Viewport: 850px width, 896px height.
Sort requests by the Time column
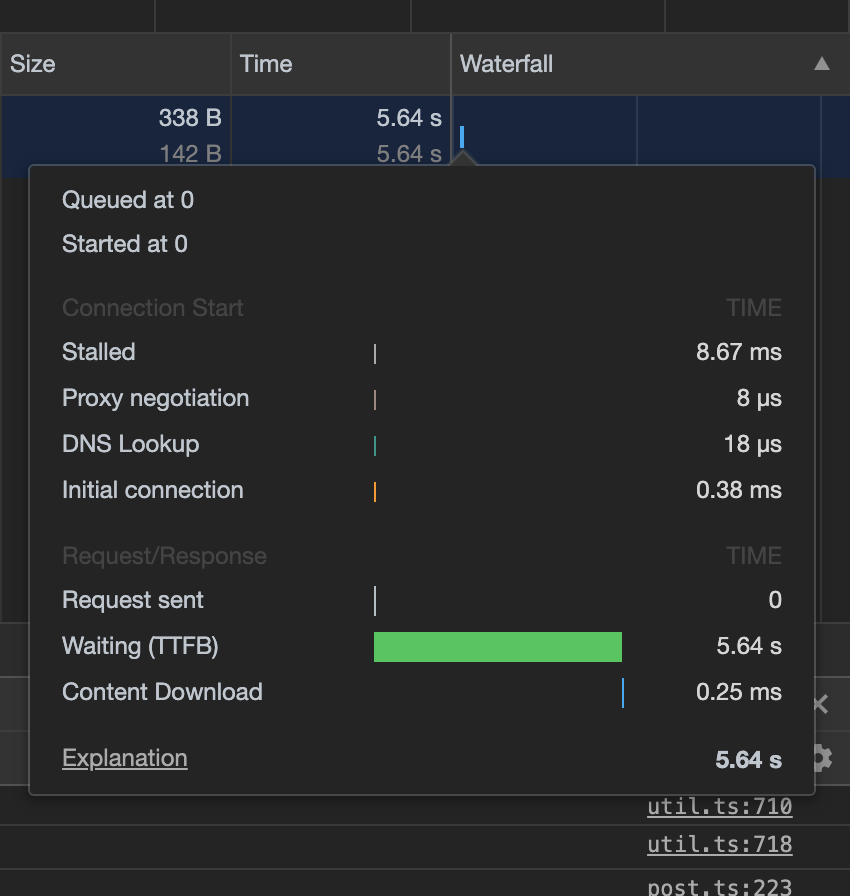(266, 64)
